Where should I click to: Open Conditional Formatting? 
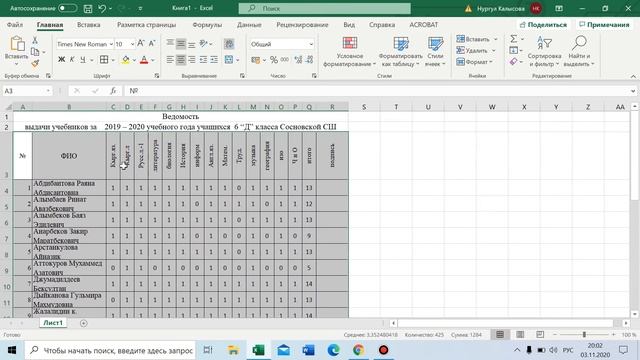tap(350, 51)
